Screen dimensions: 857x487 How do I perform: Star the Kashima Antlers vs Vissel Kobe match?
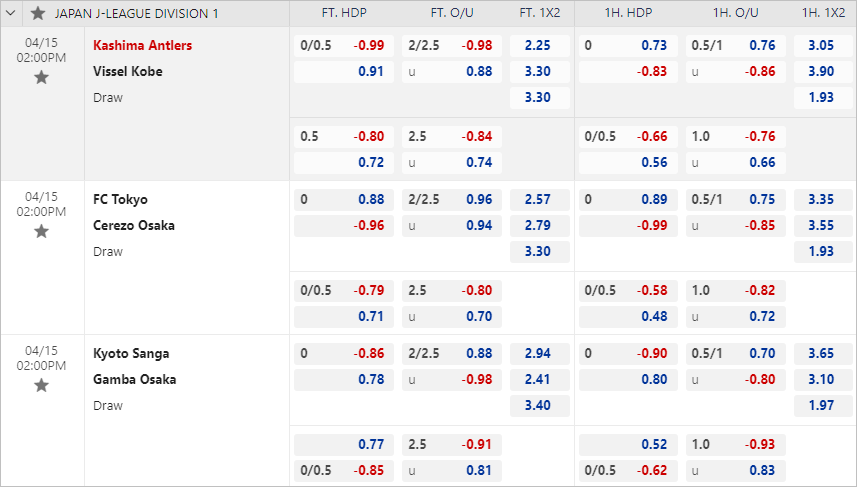(42, 78)
